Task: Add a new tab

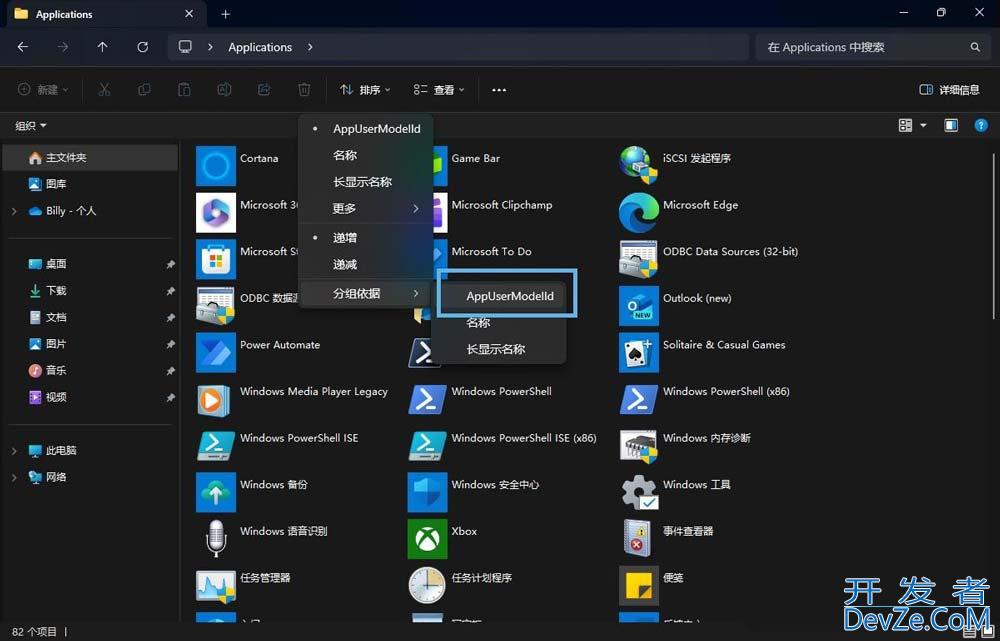Action: pyautogui.click(x=225, y=14)
